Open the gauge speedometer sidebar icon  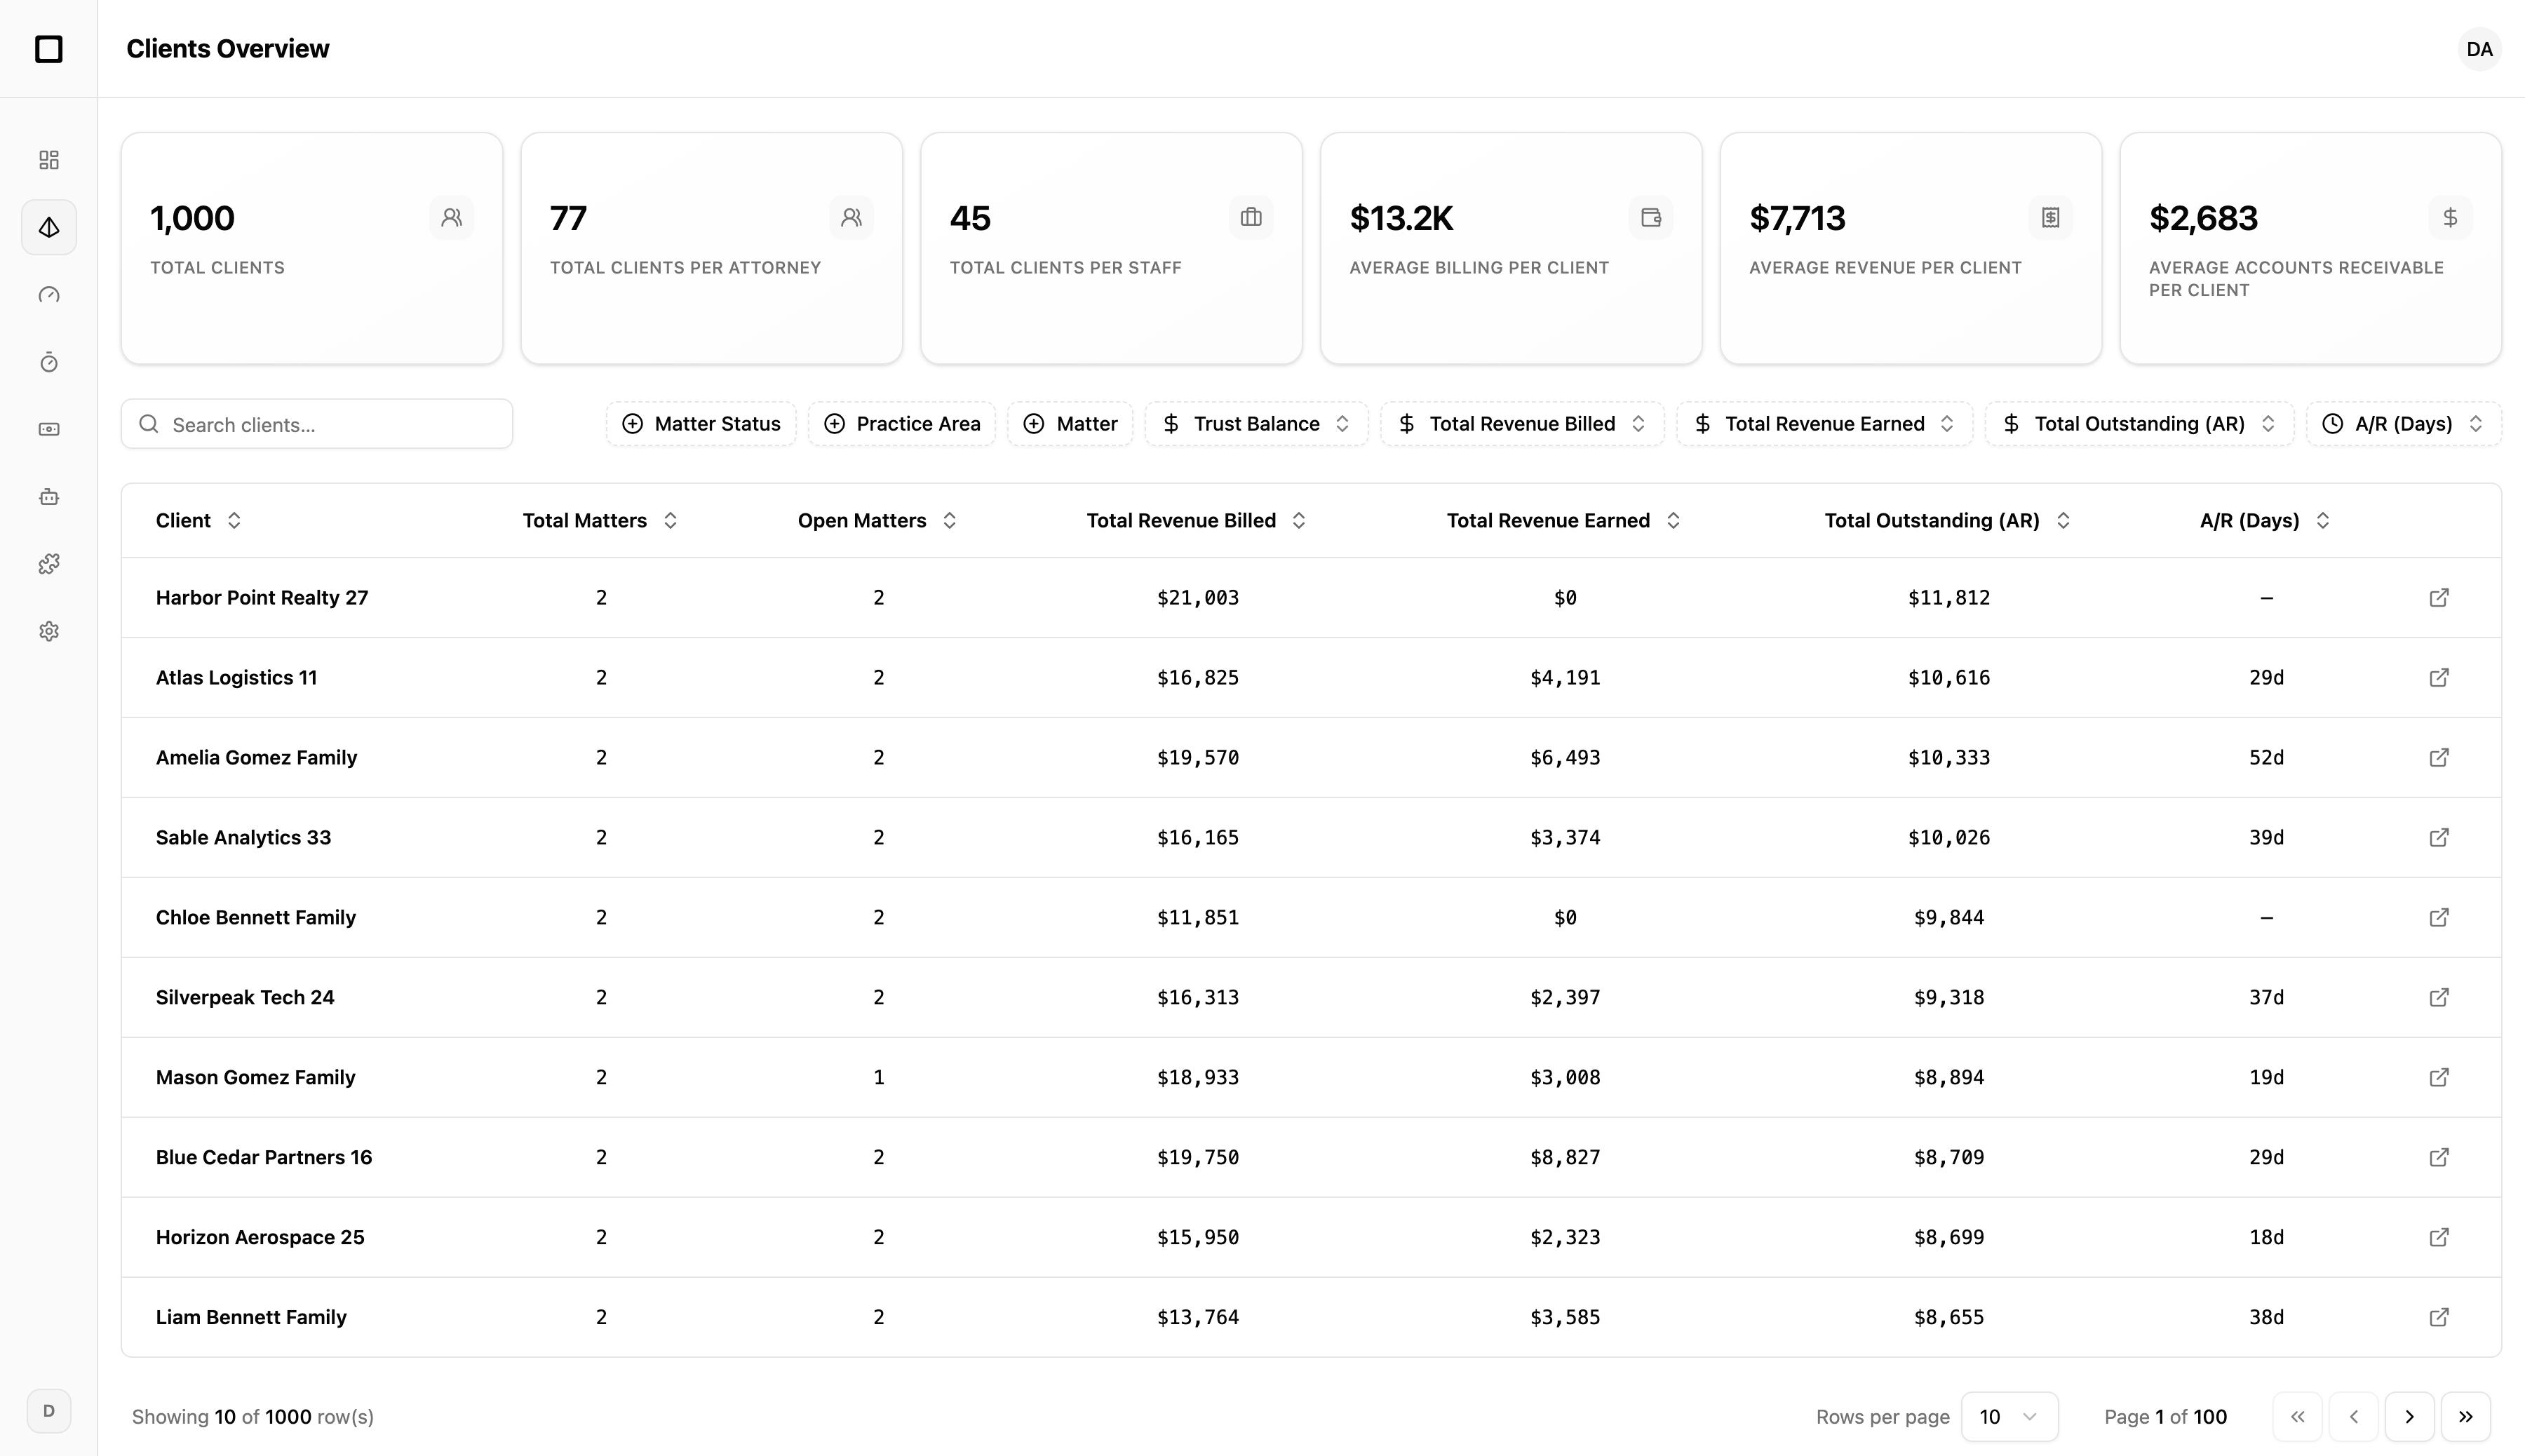[48, 295]
